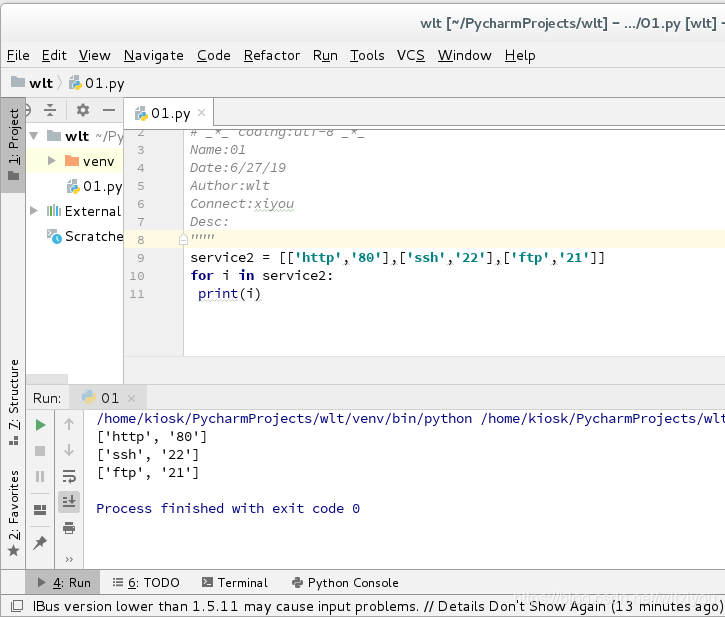Viewport: 725px width, 617px height.
Task: Open the Tools menu
Action: (x=367, y=56)
